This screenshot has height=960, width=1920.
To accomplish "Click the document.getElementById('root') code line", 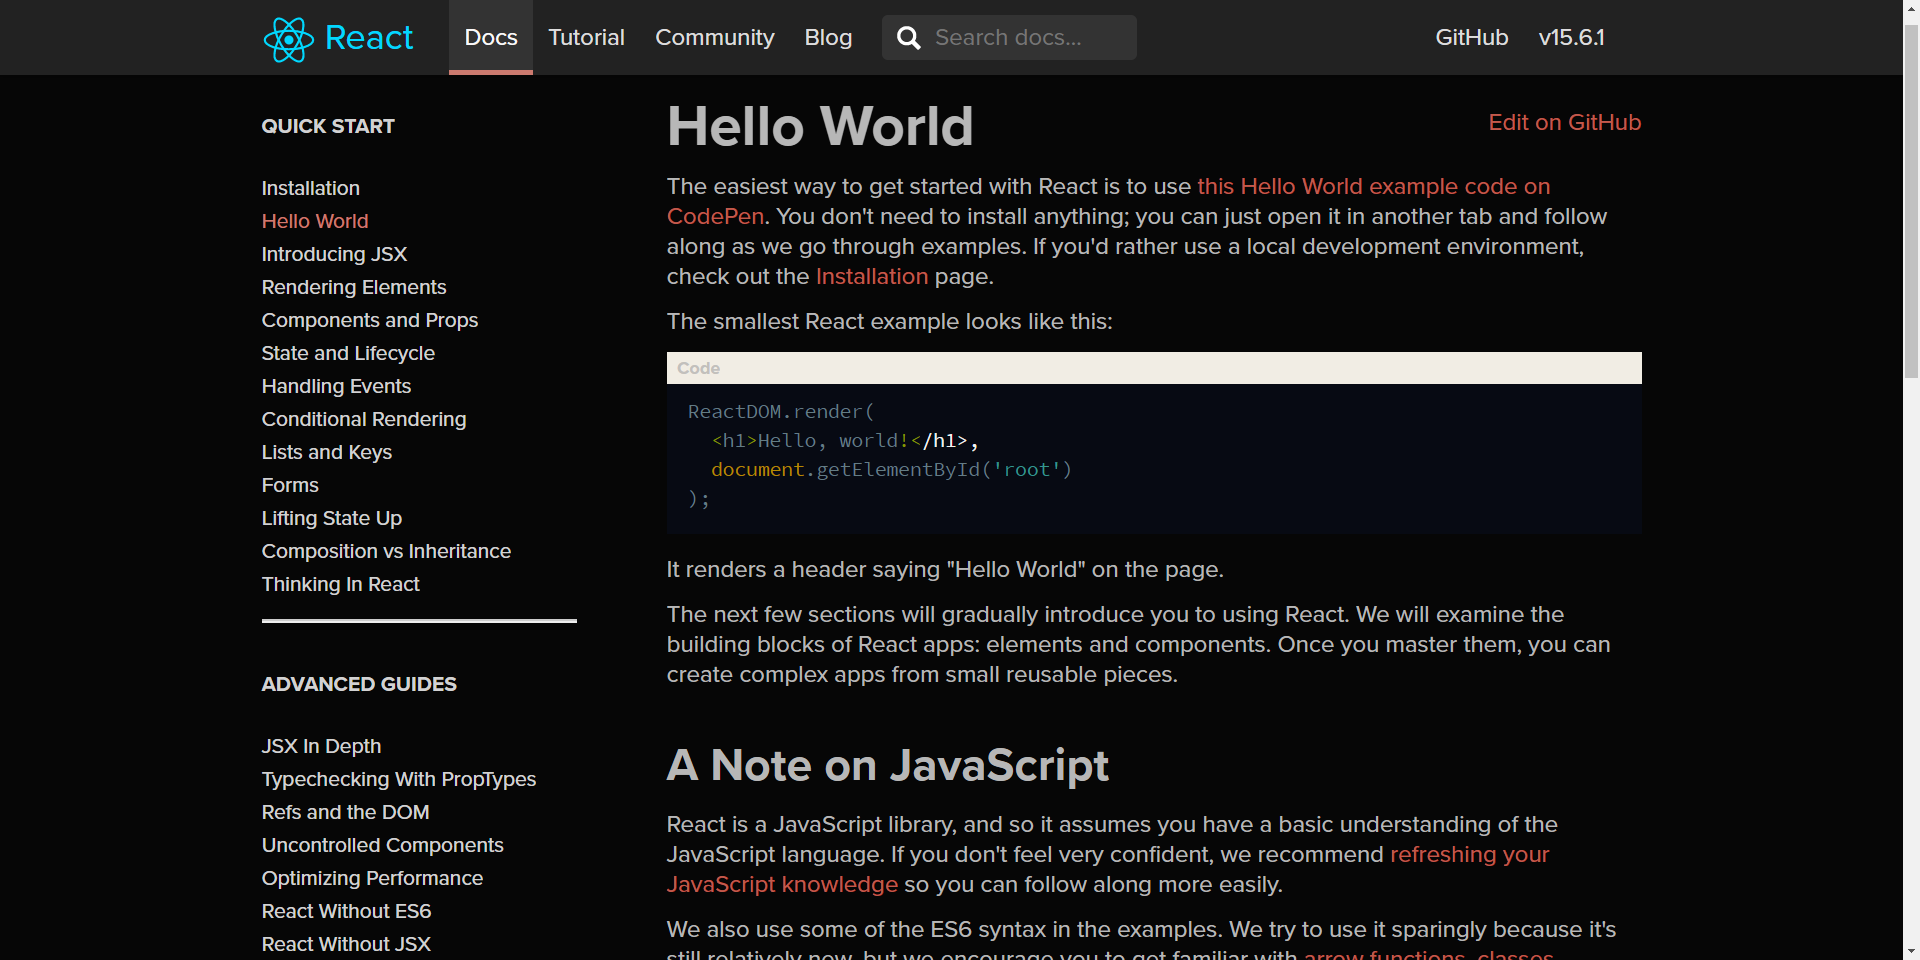I will 891,469.
